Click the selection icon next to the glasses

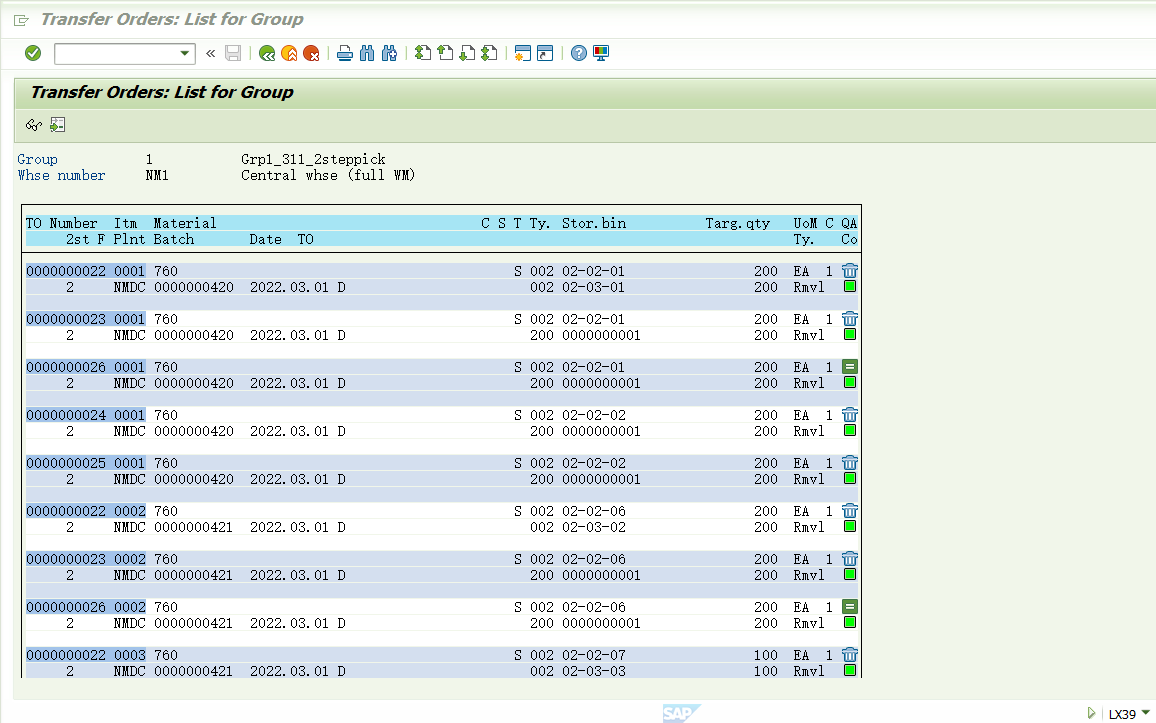coord(58,125)
